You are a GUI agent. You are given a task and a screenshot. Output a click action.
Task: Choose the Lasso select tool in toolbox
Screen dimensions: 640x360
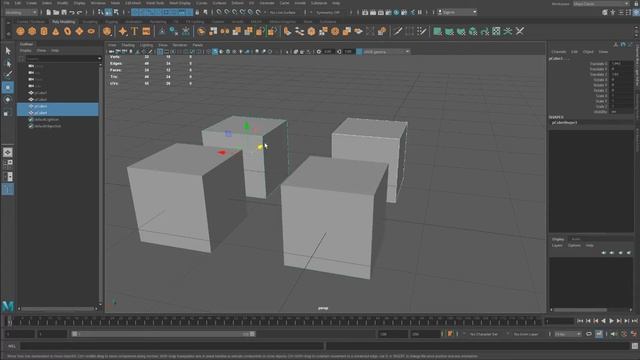pos(8,63)
